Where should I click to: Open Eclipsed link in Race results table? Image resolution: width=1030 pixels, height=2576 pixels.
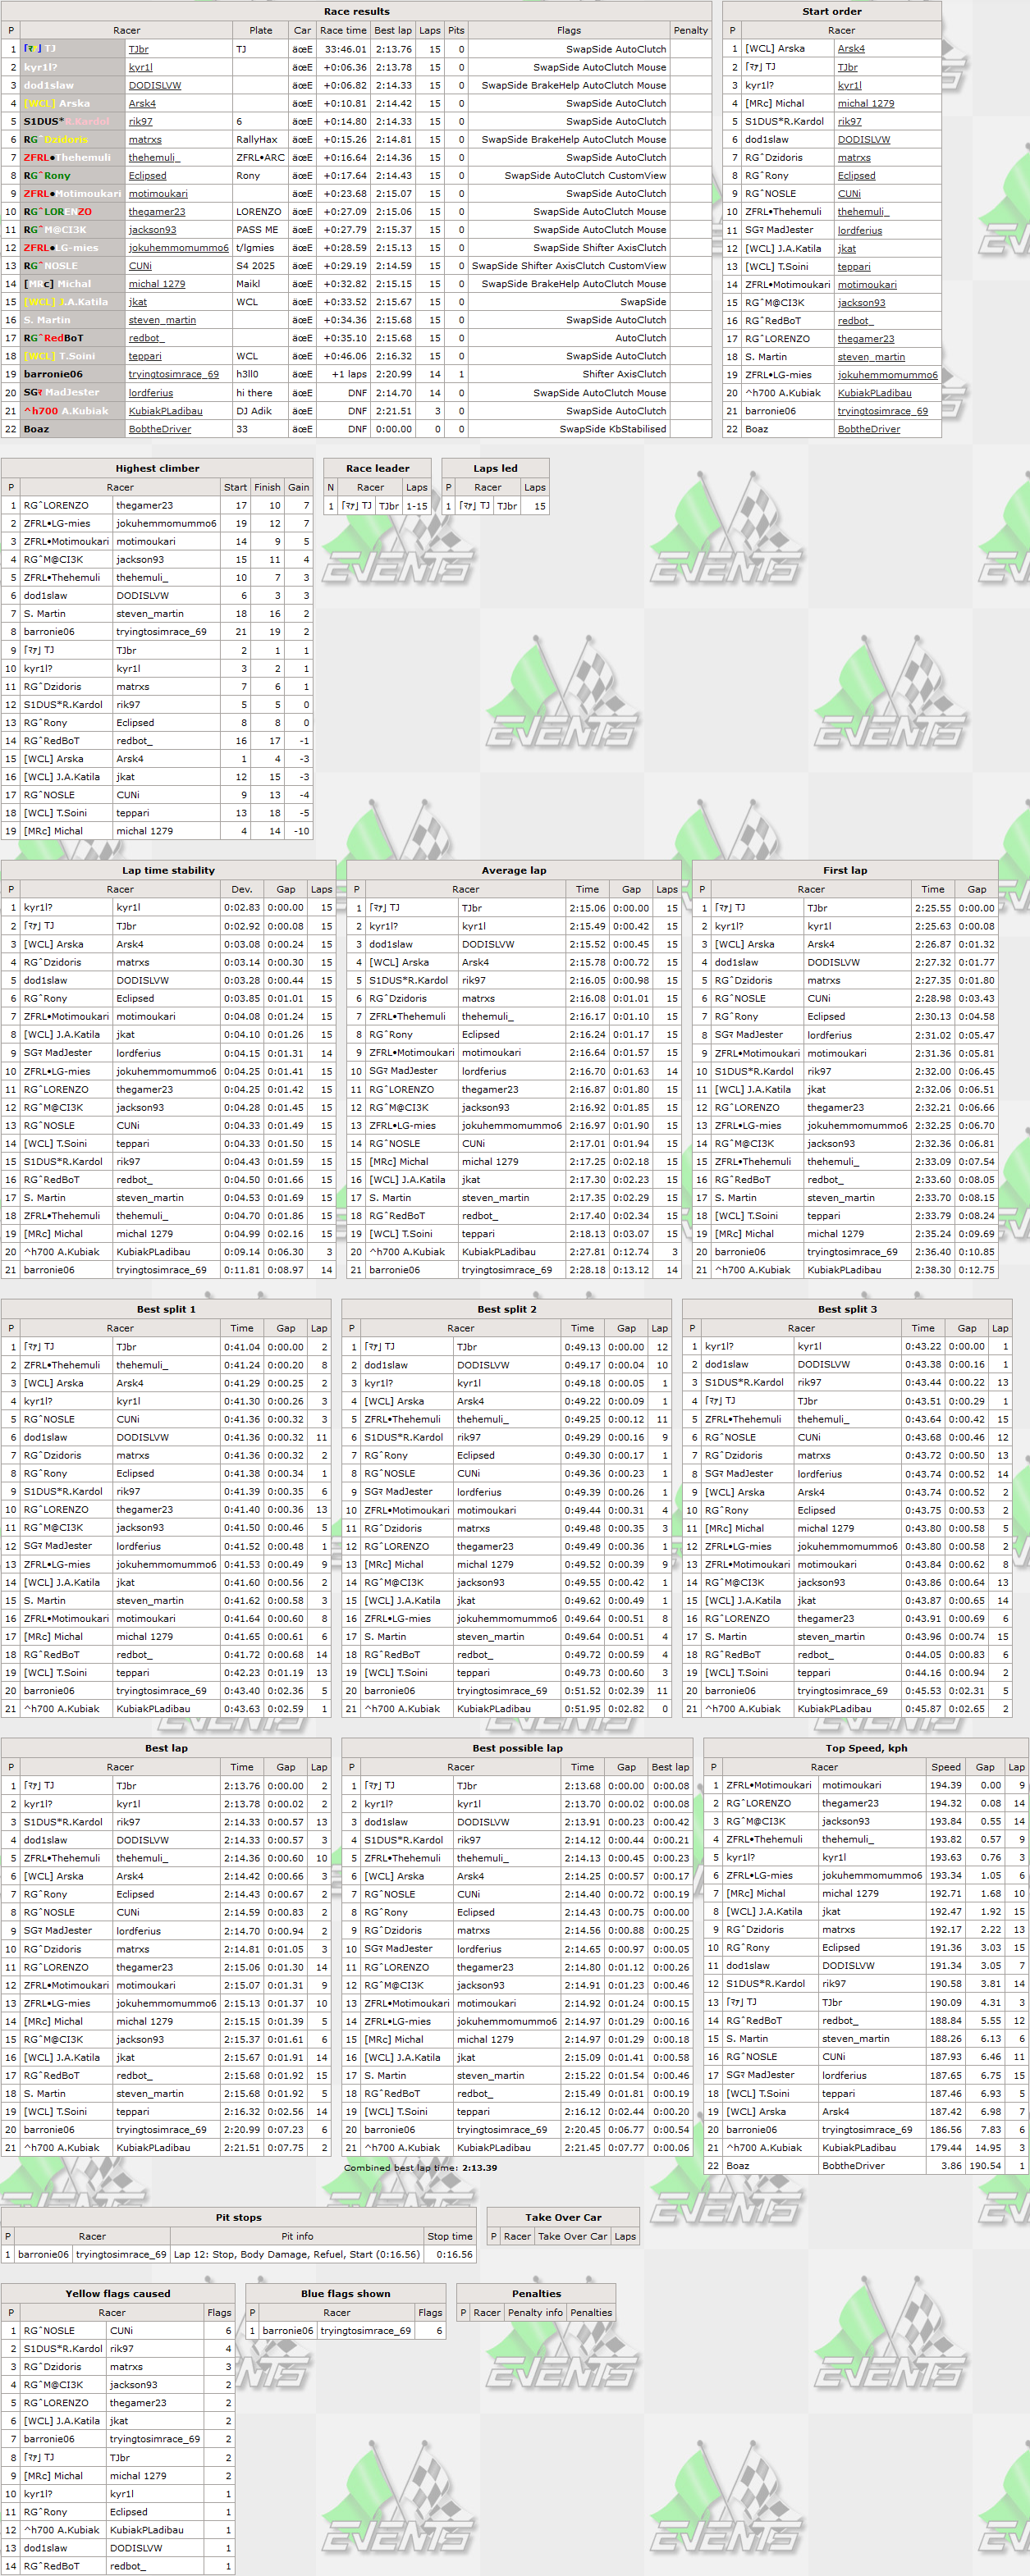pos(147,175)
